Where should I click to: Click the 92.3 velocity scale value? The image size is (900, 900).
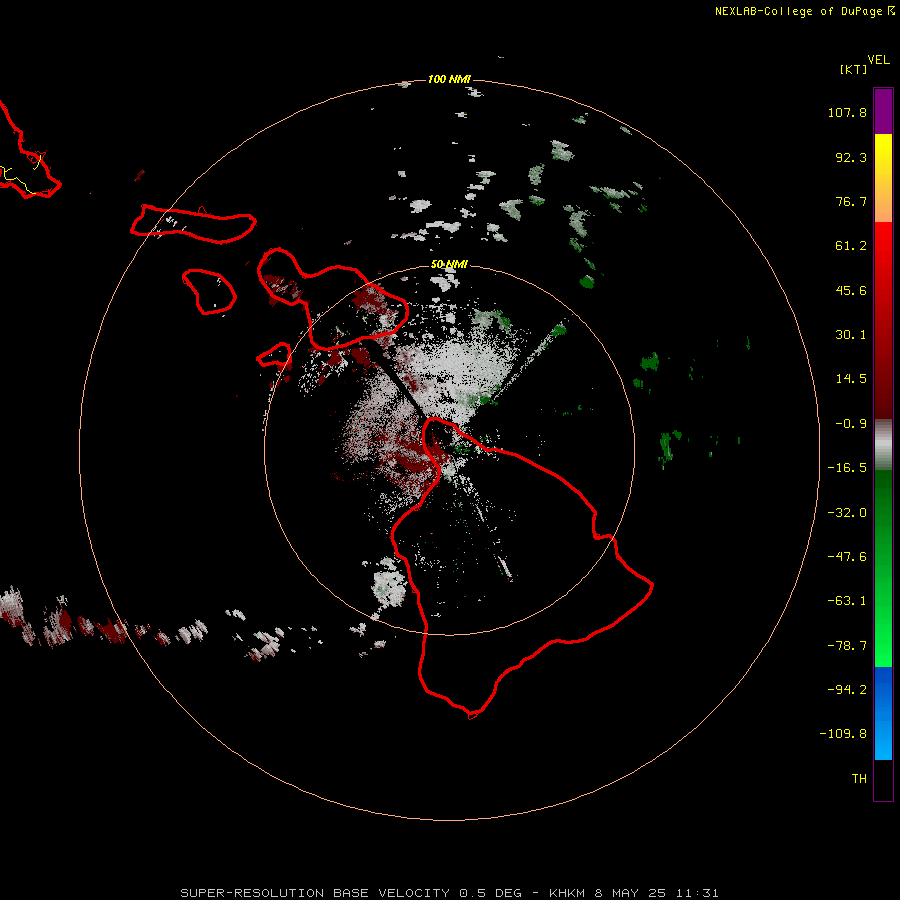(x=851, y=157)
